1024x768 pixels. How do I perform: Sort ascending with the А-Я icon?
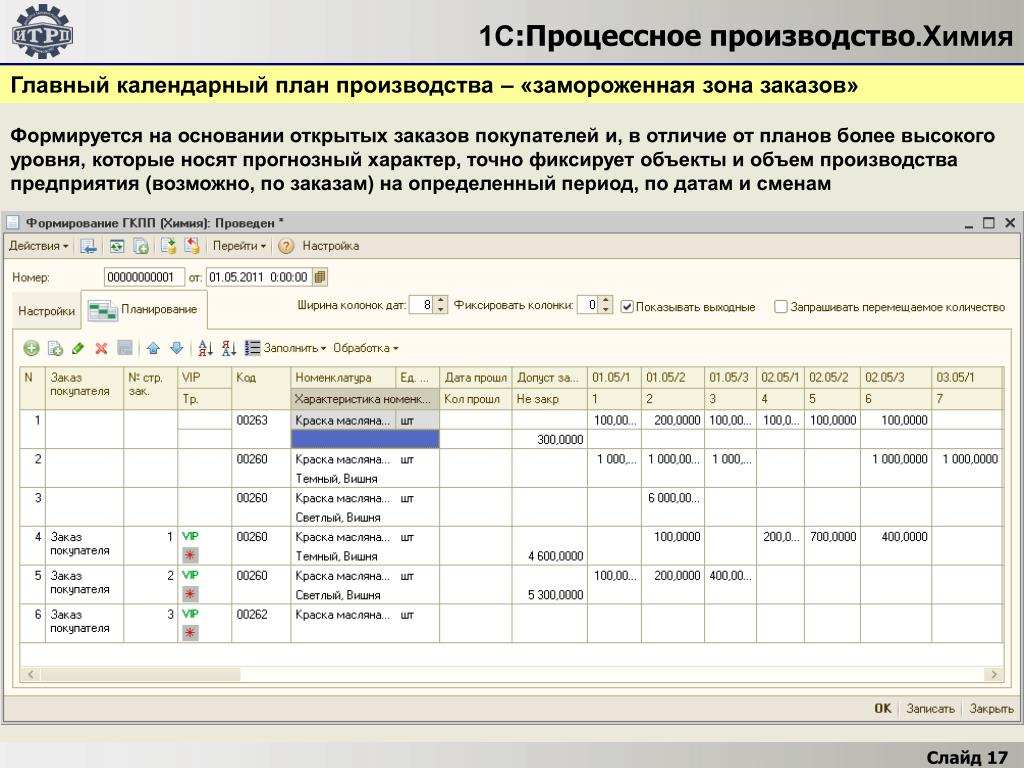tap(205, 348)
